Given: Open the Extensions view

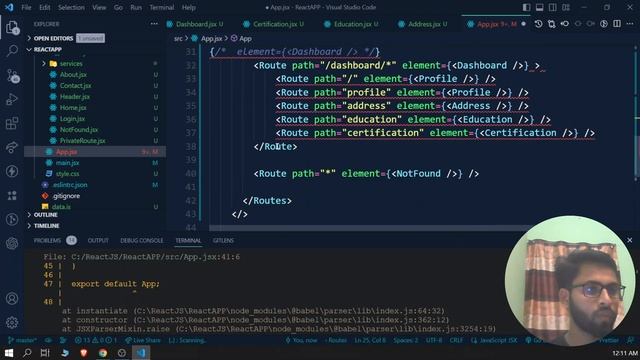Looking at the screenshot, I should [x=12, y=123].
